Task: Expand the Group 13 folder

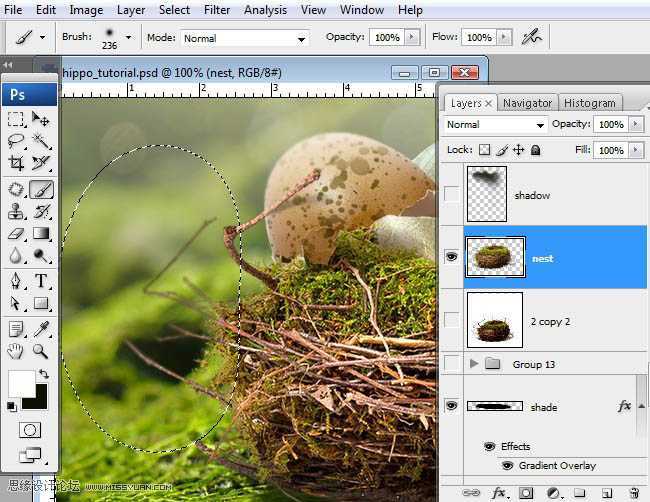Action: (x=474, y=364)
